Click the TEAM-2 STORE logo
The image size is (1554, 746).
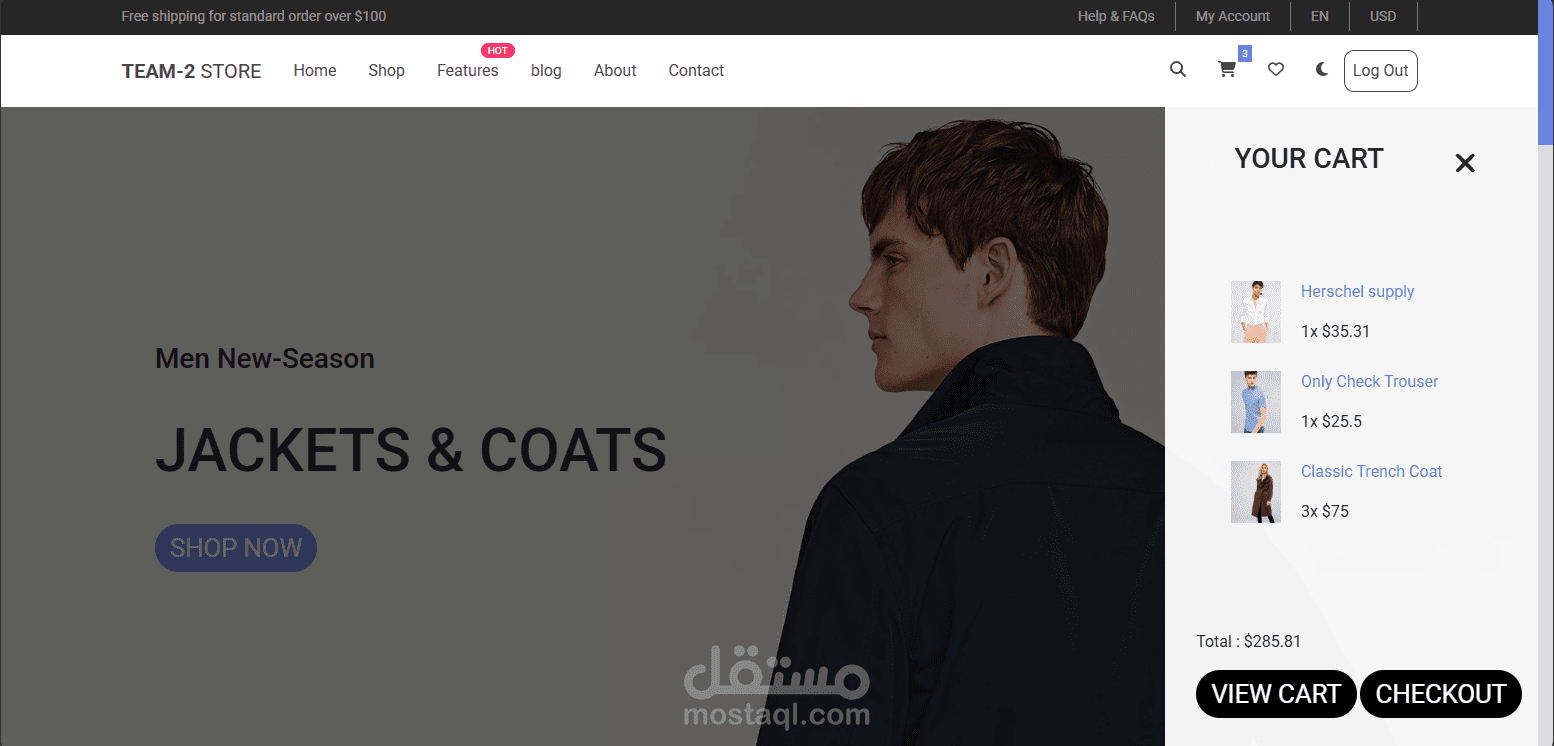click(191, 71)
